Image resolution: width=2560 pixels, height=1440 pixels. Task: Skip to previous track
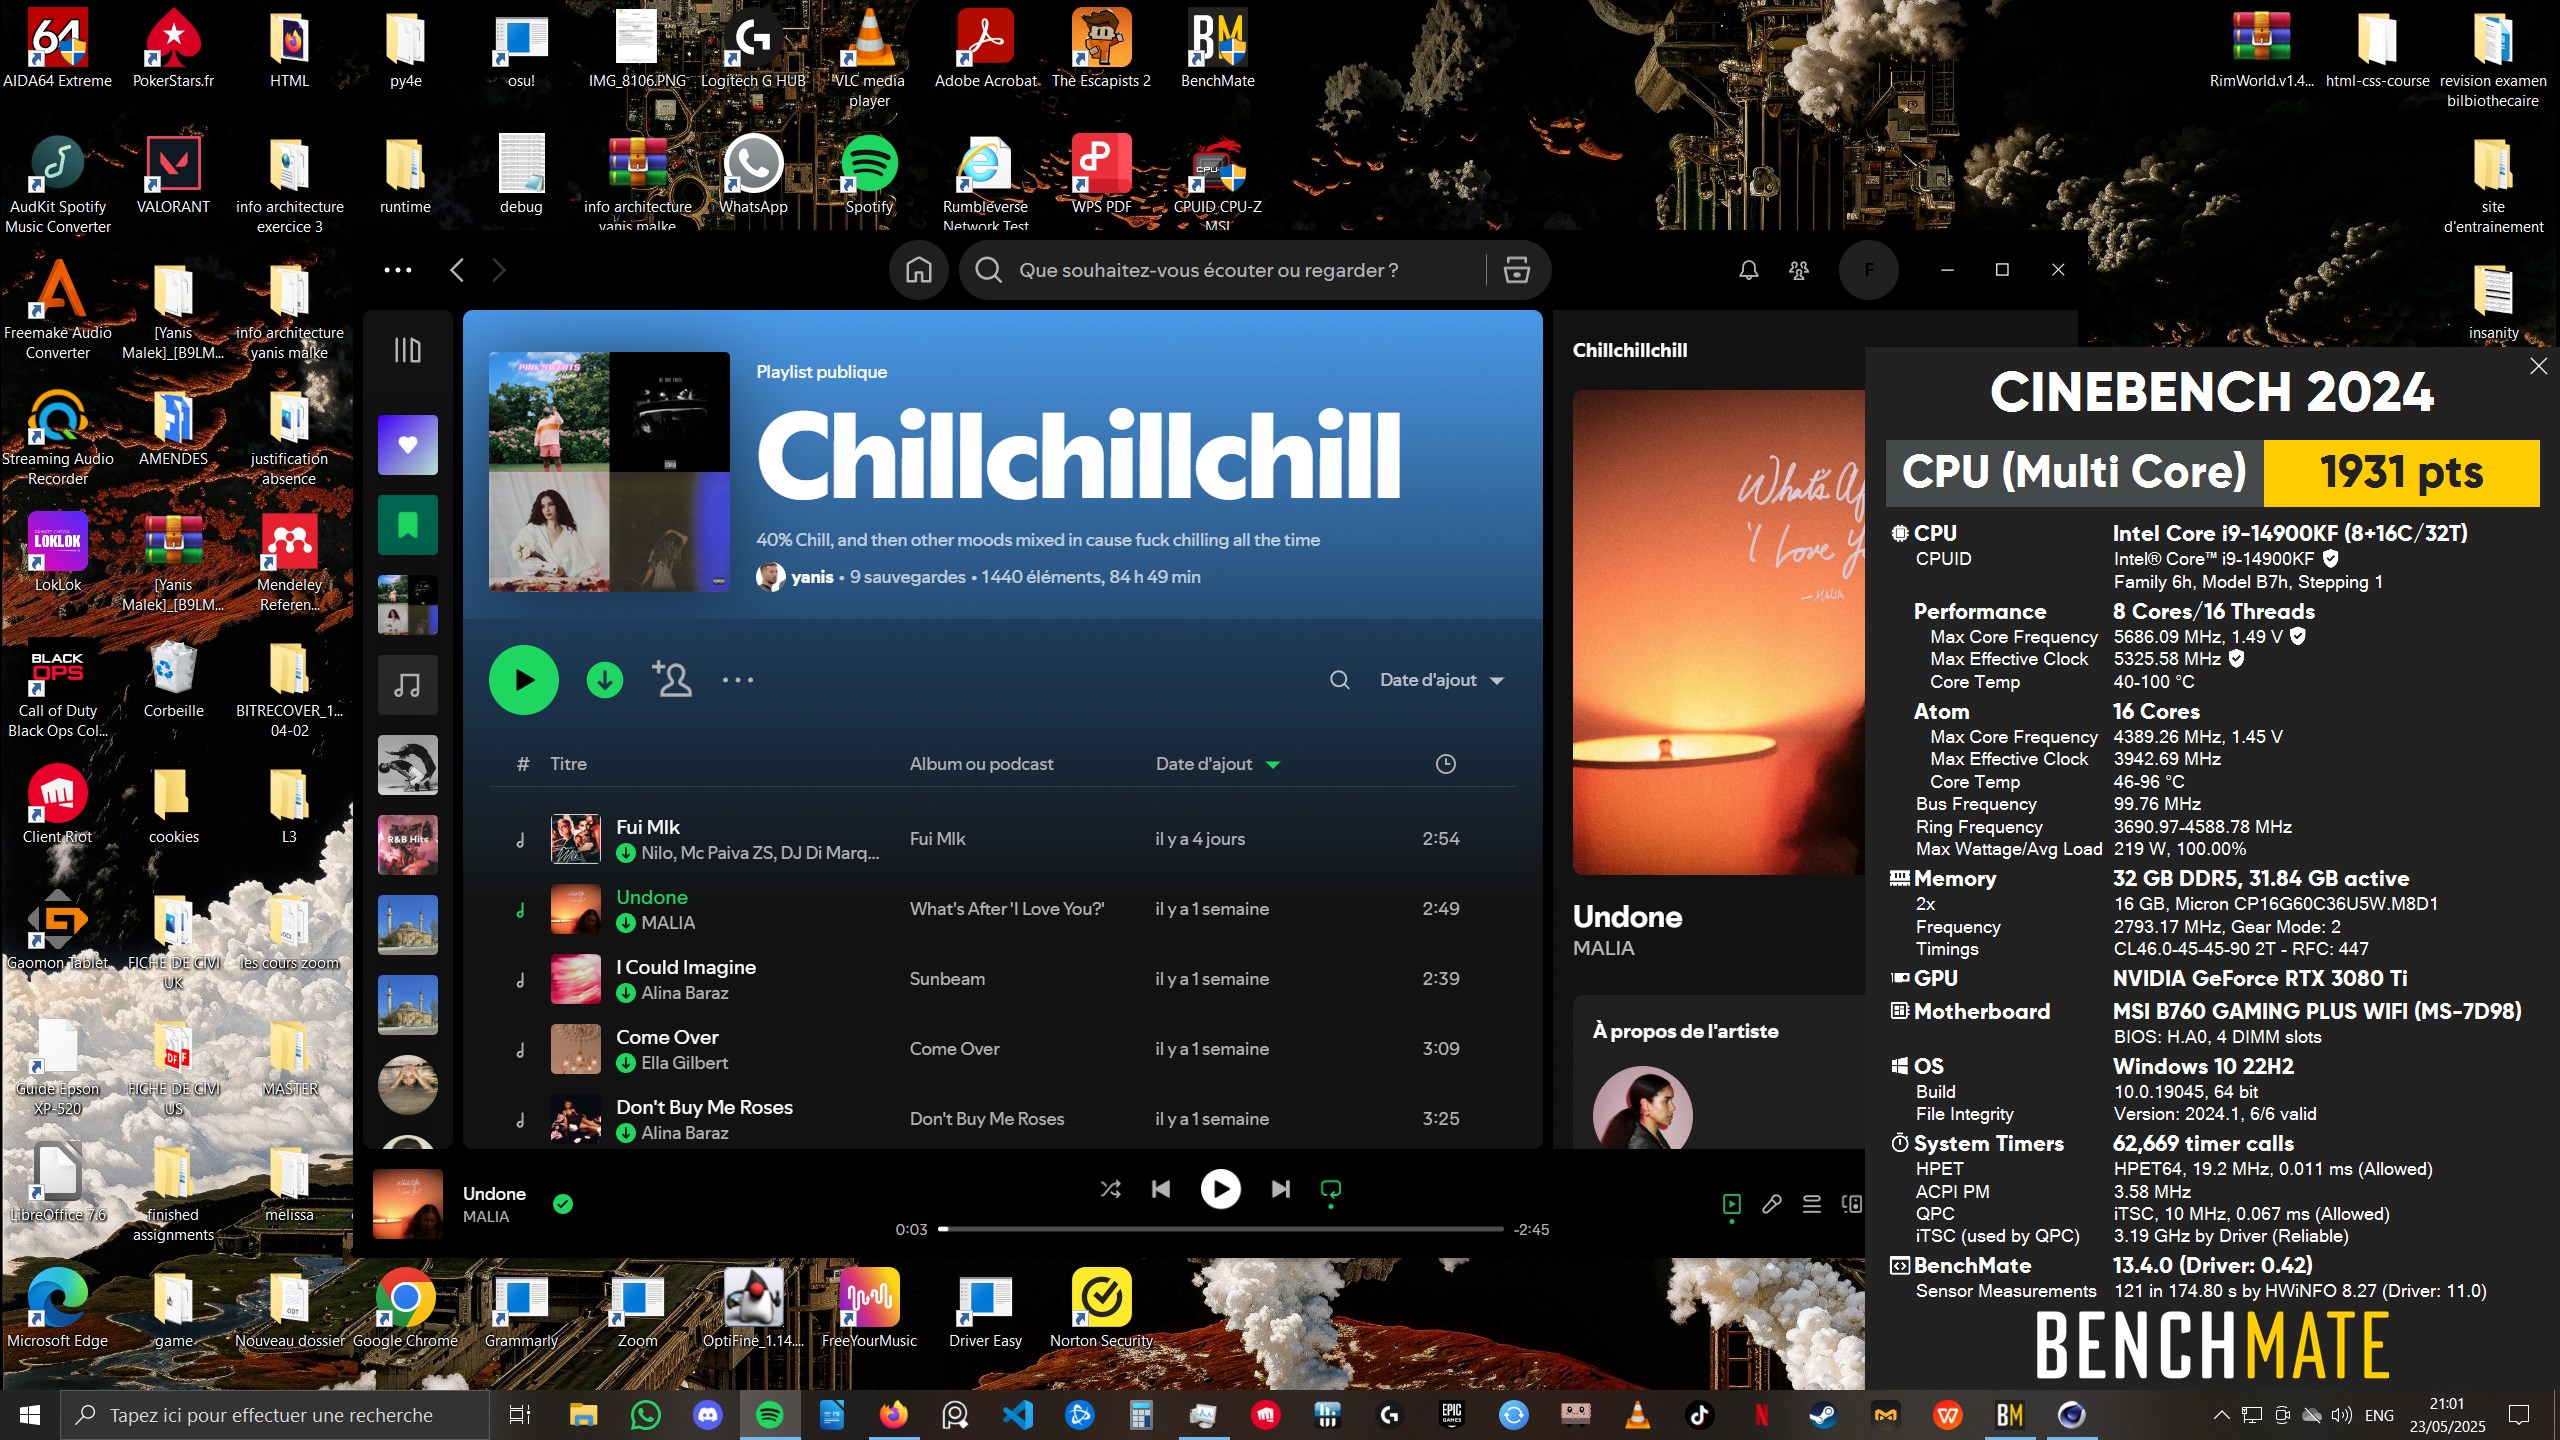pos(1160,1189)
